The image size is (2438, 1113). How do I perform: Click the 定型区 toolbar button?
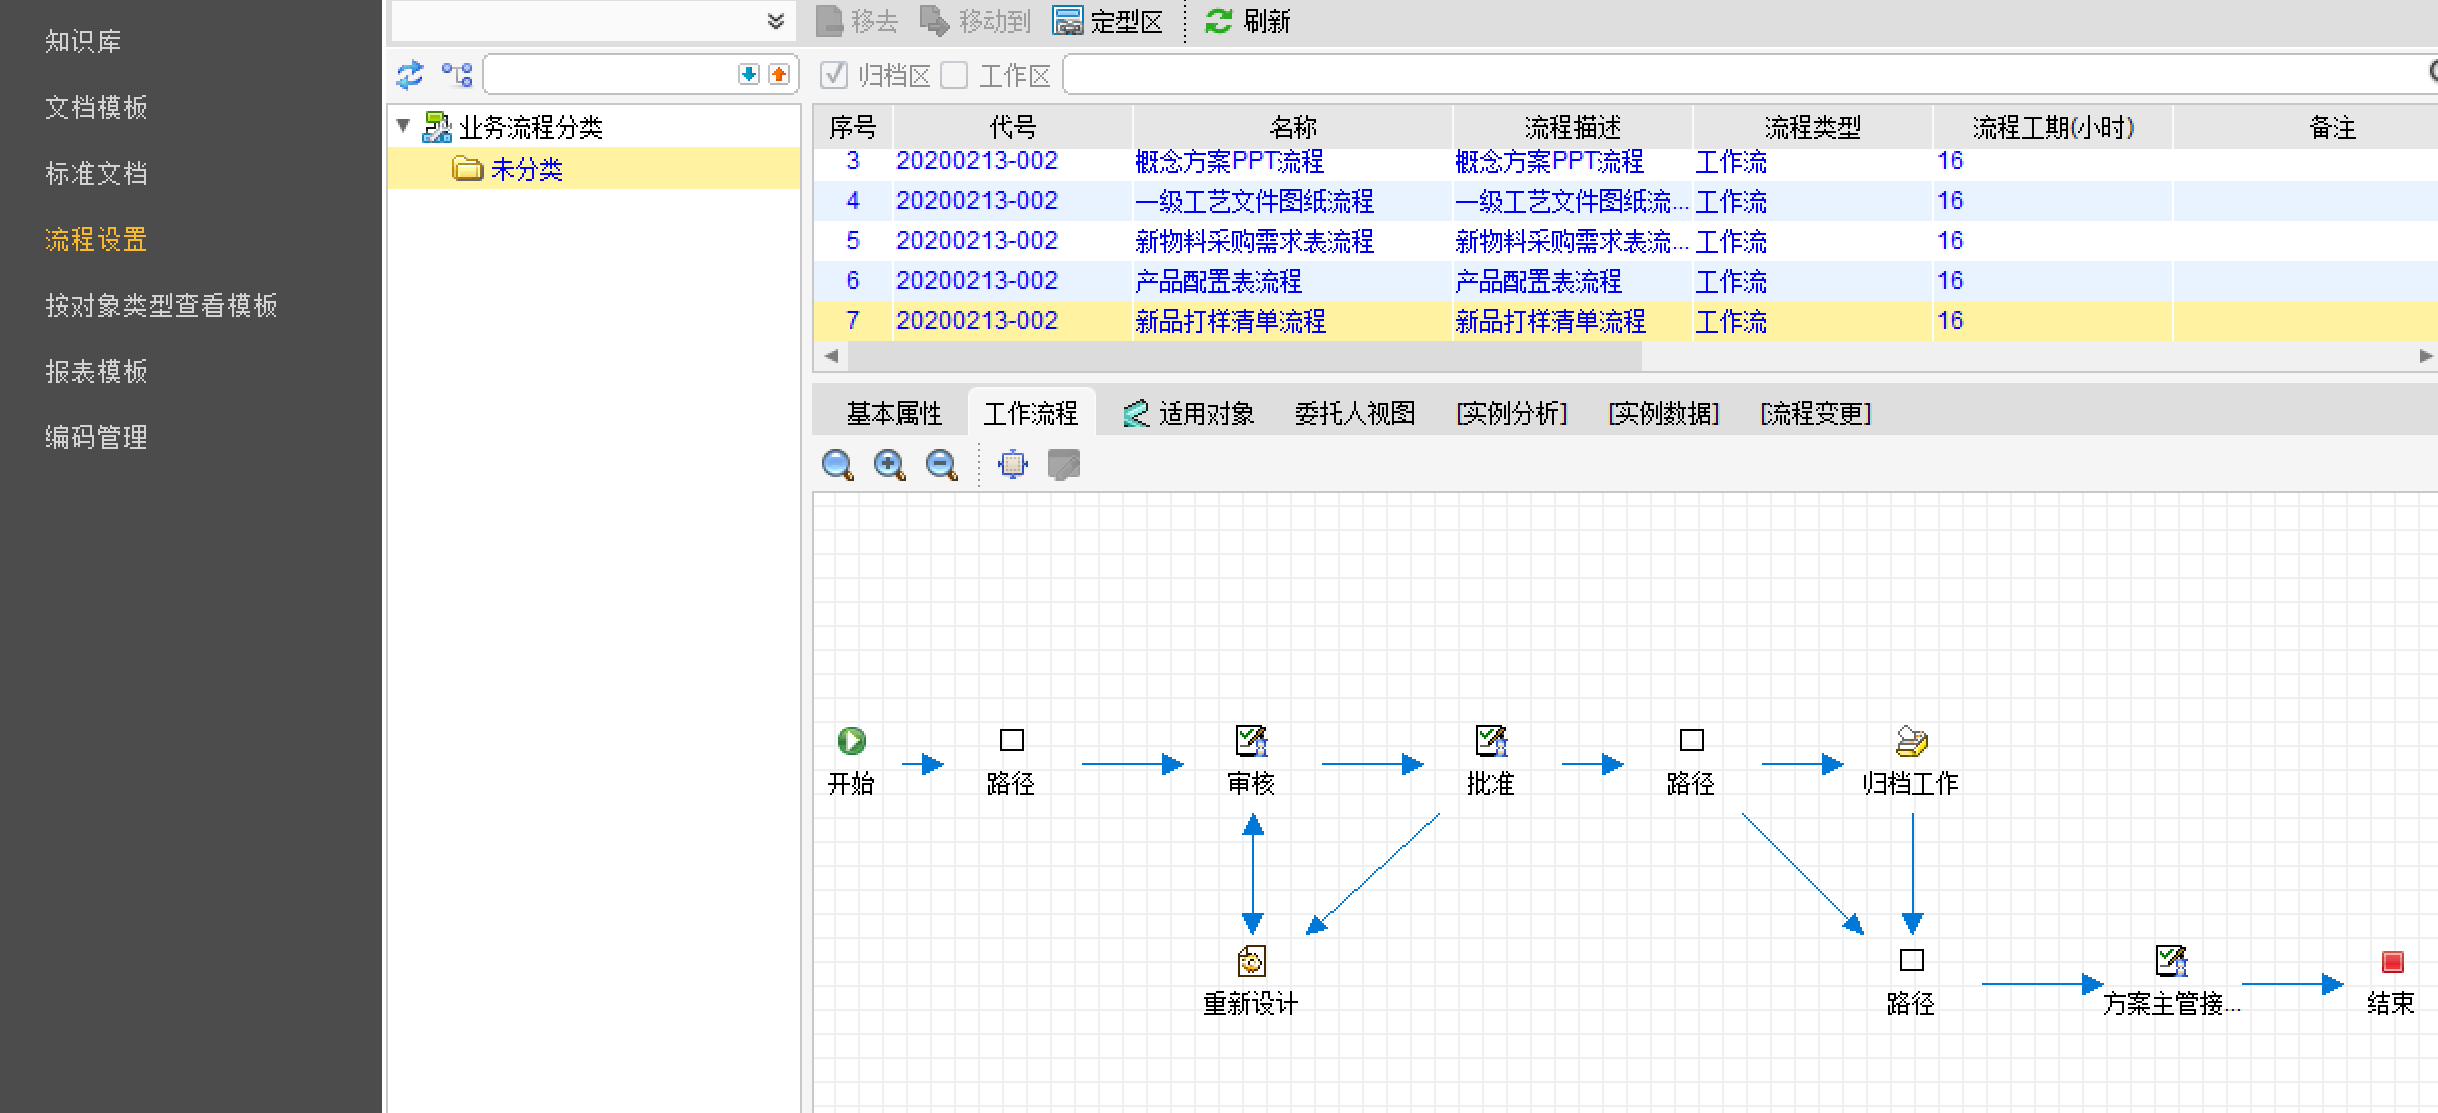1107,21
